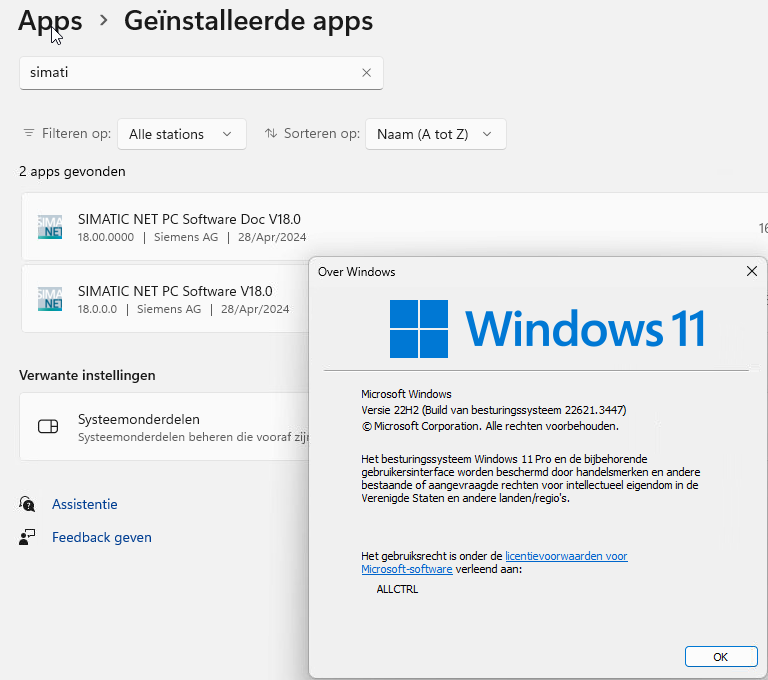
Task: Click the filter icon beside 'Filteren op'
Action: 29,133
